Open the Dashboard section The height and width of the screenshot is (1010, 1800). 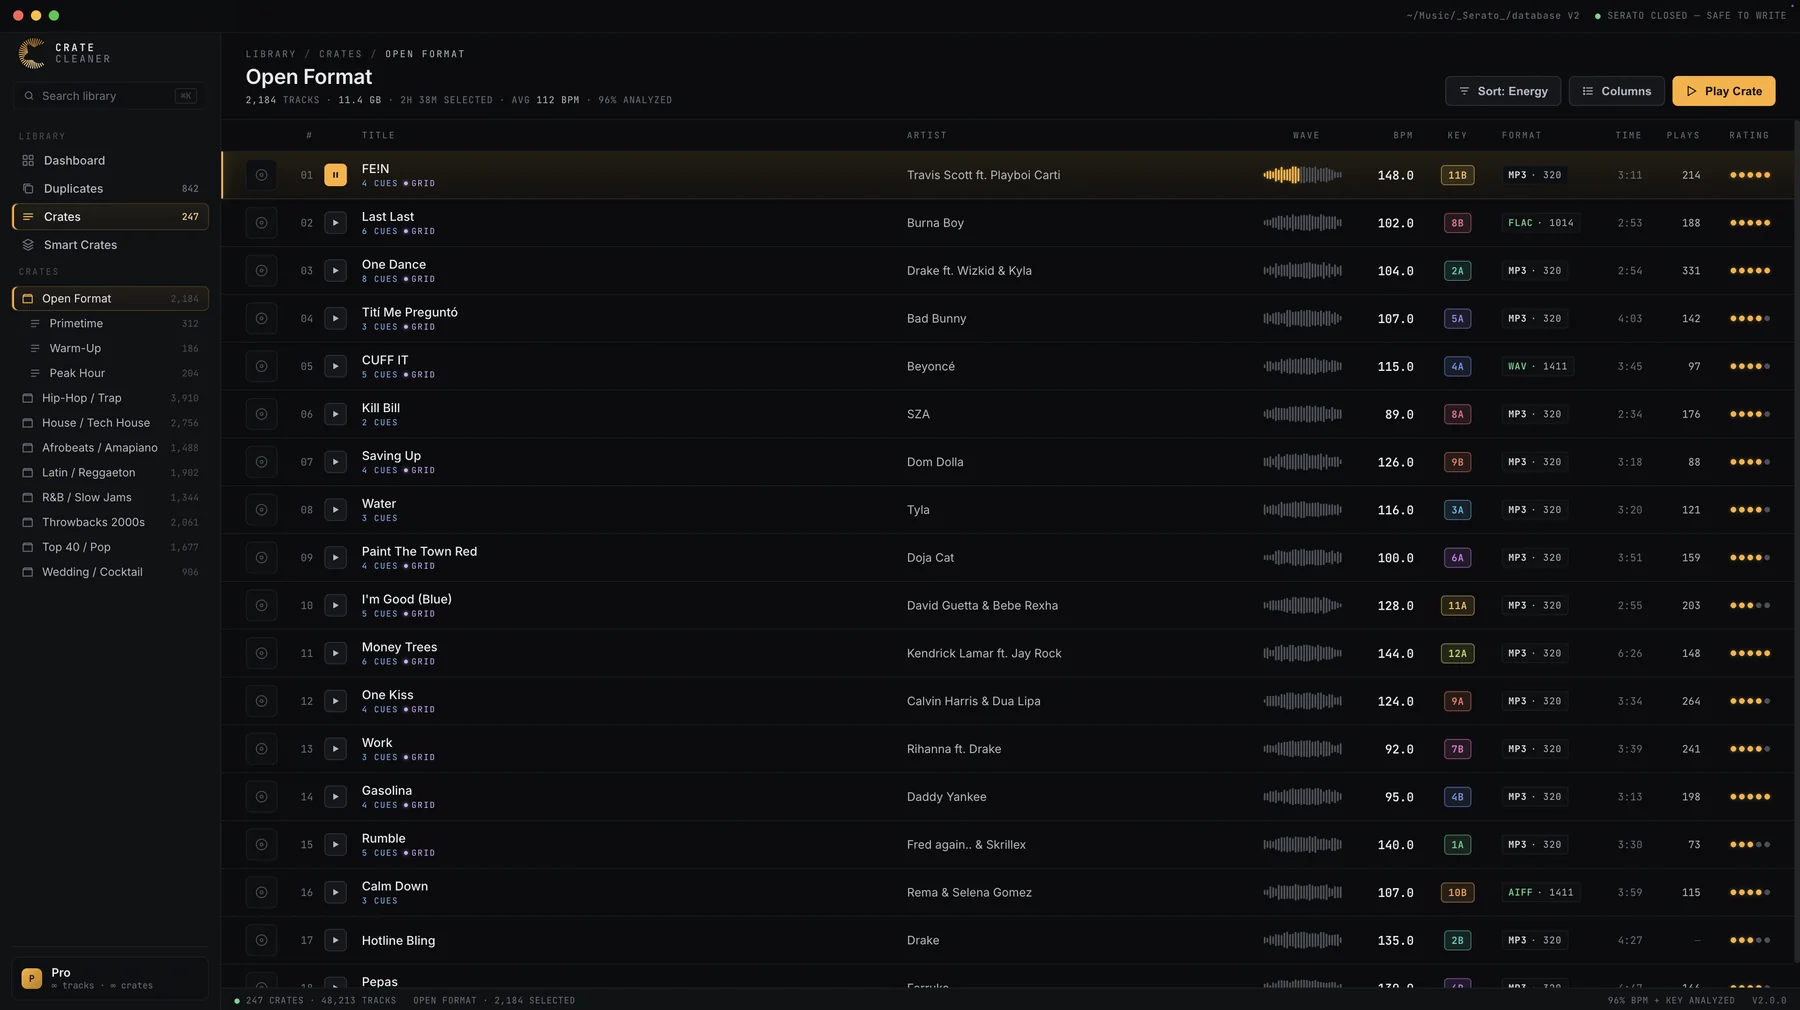pyautogui.click(x=110, y=160)
